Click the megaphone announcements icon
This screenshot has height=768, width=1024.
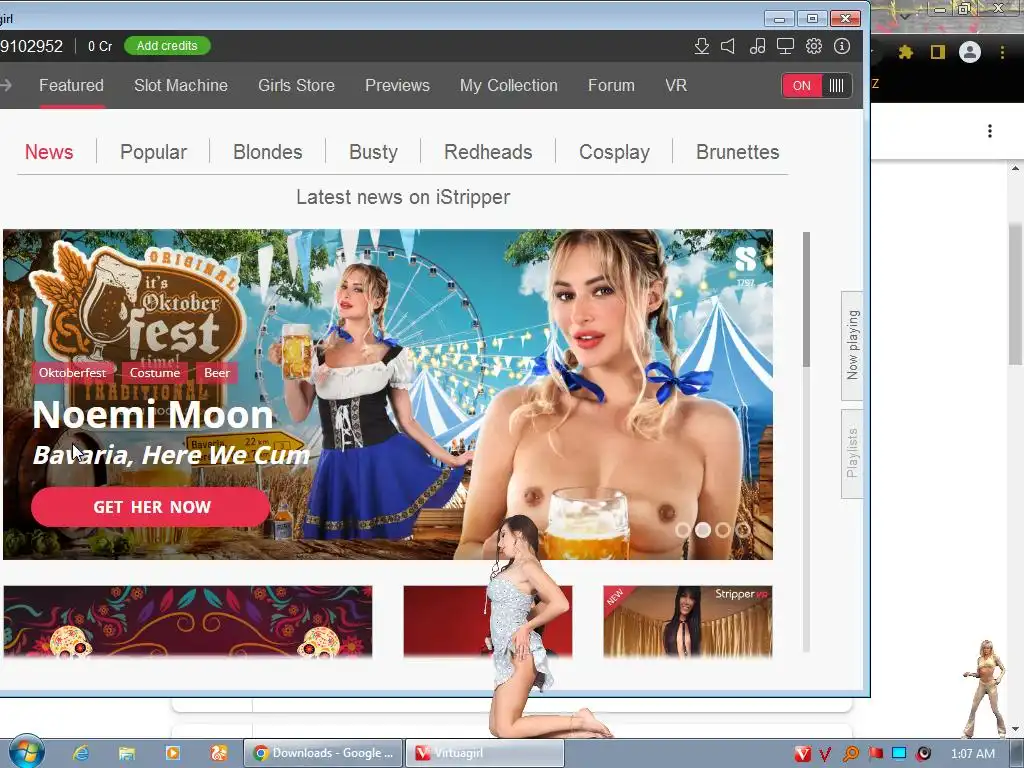pos(728,46)
